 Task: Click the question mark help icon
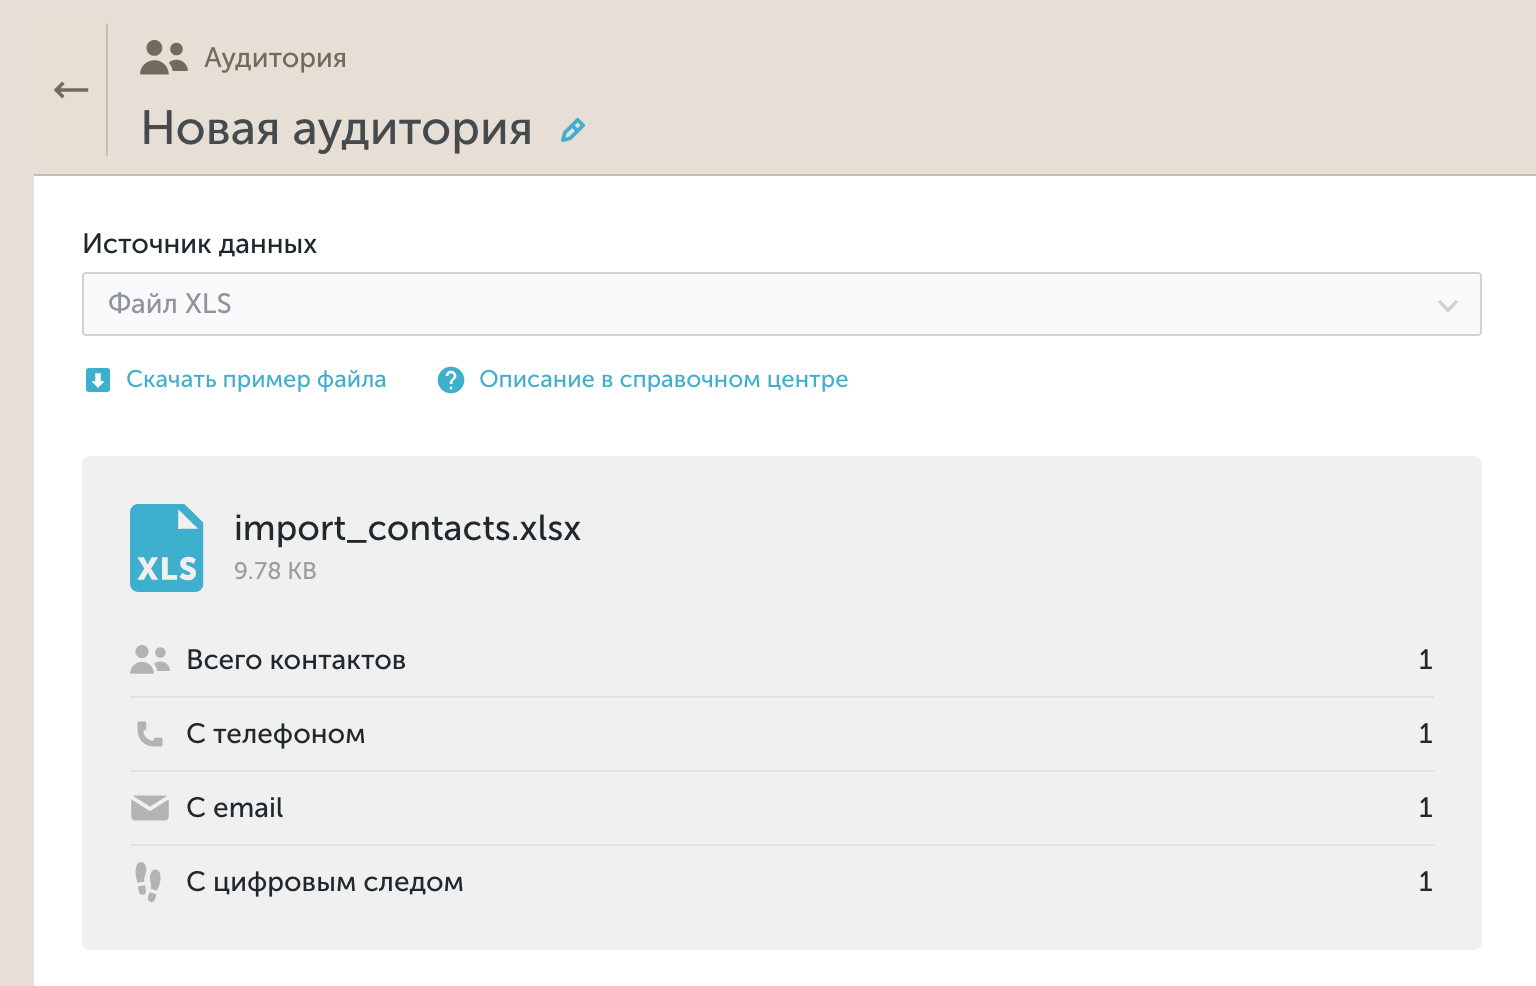tap(452, 380)
